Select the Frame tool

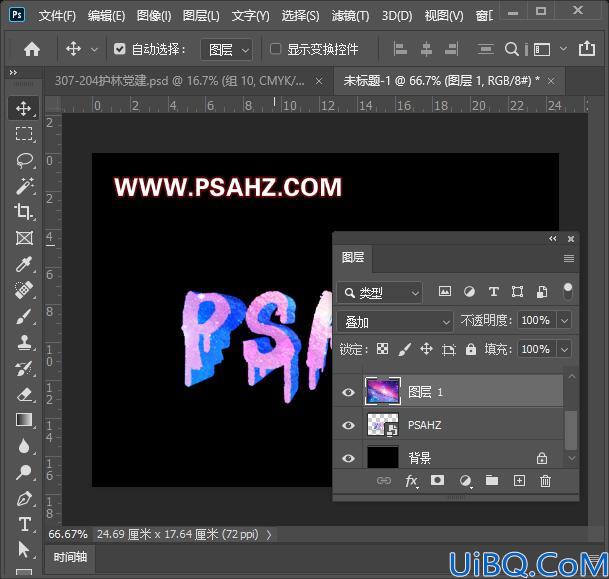pos(24,238)
